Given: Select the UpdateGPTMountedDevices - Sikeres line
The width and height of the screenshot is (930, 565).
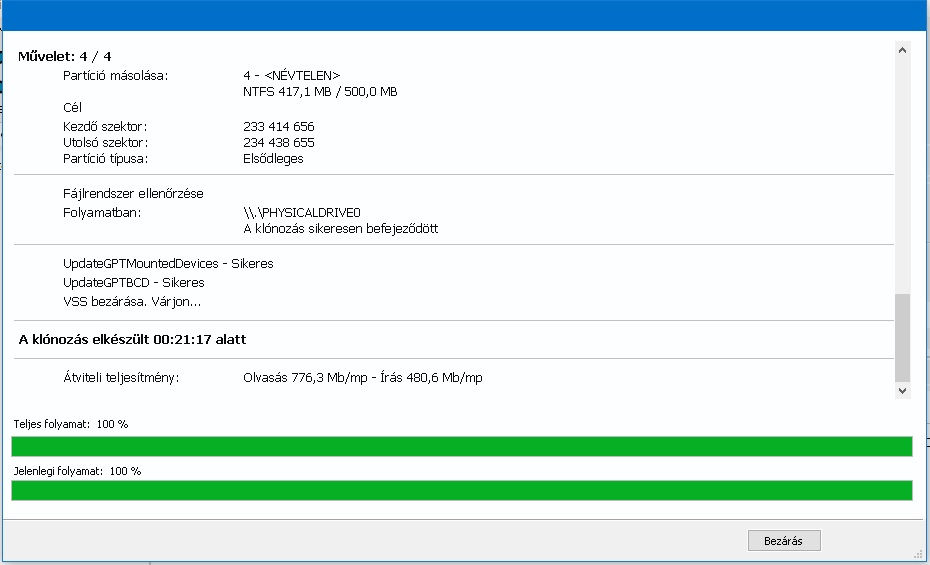Looking at the screenshot, I should pos(168,264).
